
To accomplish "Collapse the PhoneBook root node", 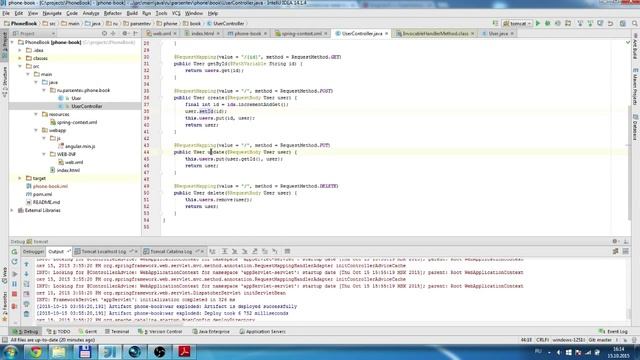I will click(x=12, y=42).
